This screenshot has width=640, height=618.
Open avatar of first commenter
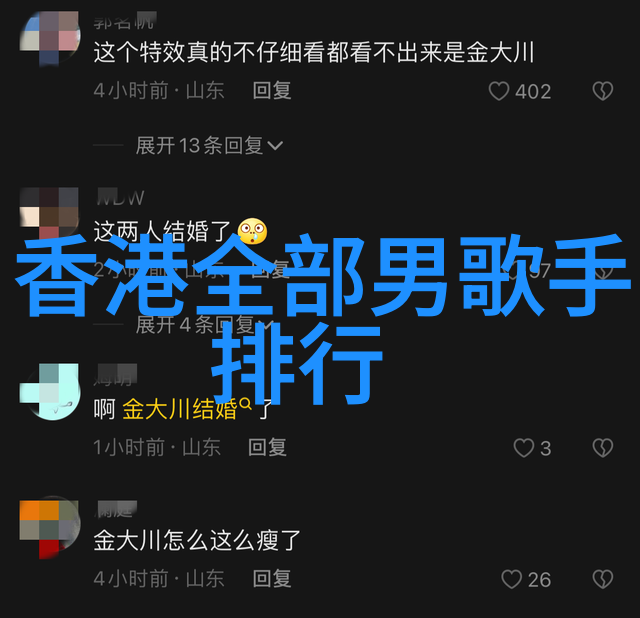49,39
